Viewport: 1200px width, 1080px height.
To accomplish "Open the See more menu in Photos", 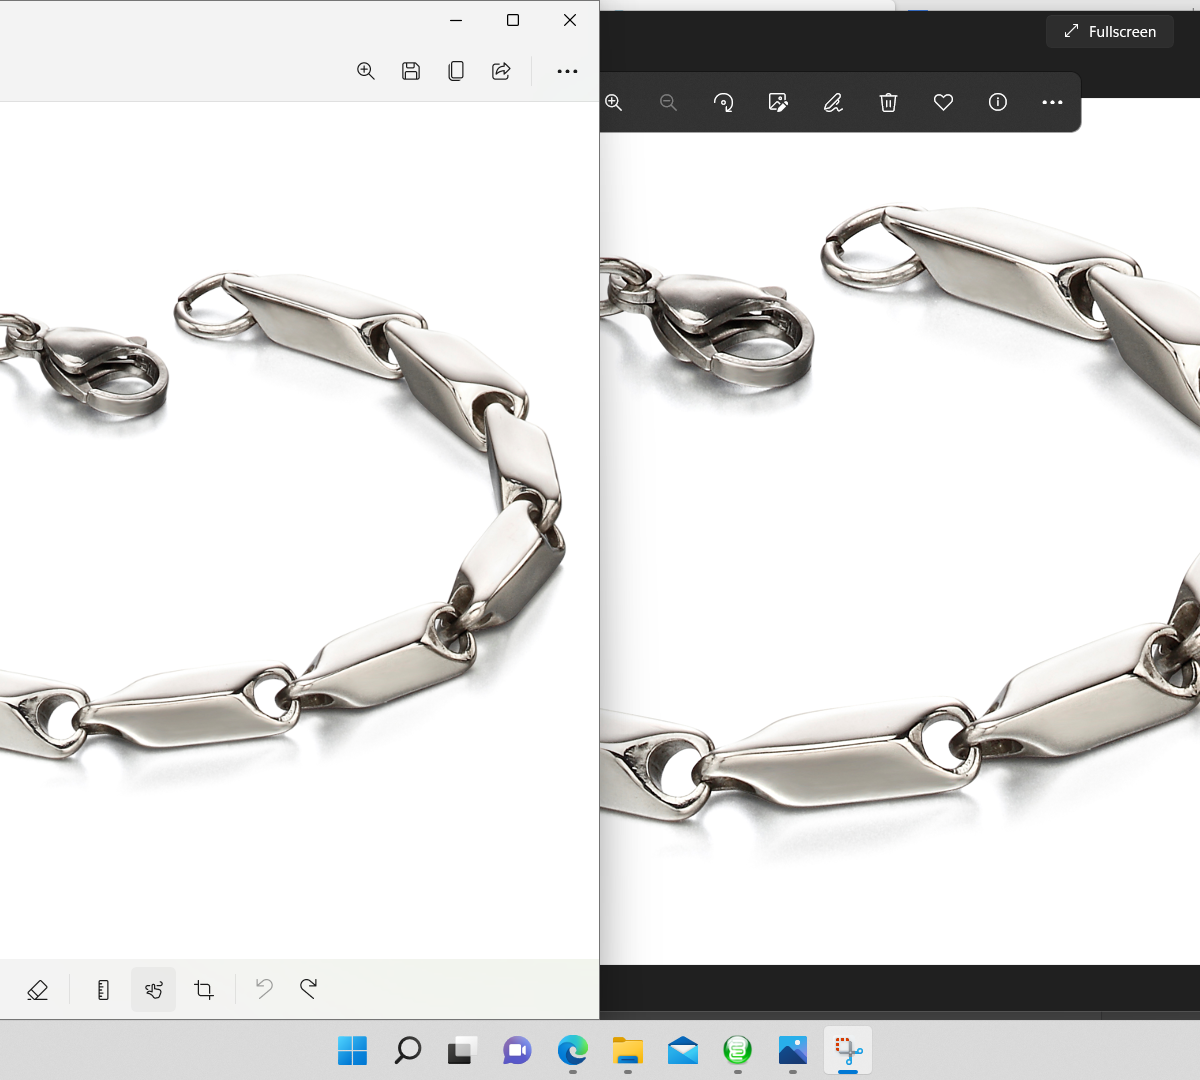I will 1052,102.
